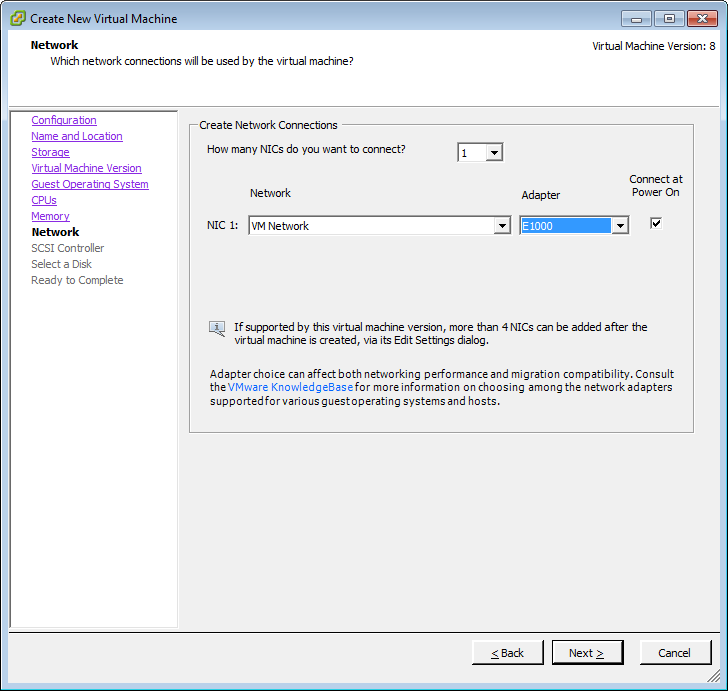Click the E1000 adapter field

tap(565, 226)
